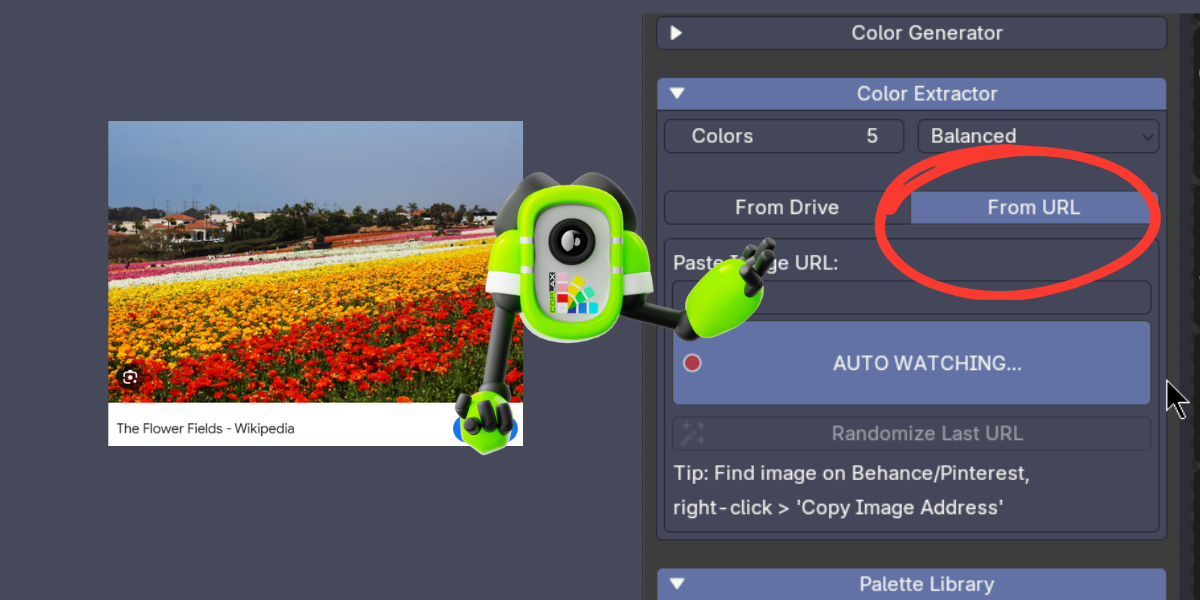Open the Balanced mode dropdown

pos(1038,136)
